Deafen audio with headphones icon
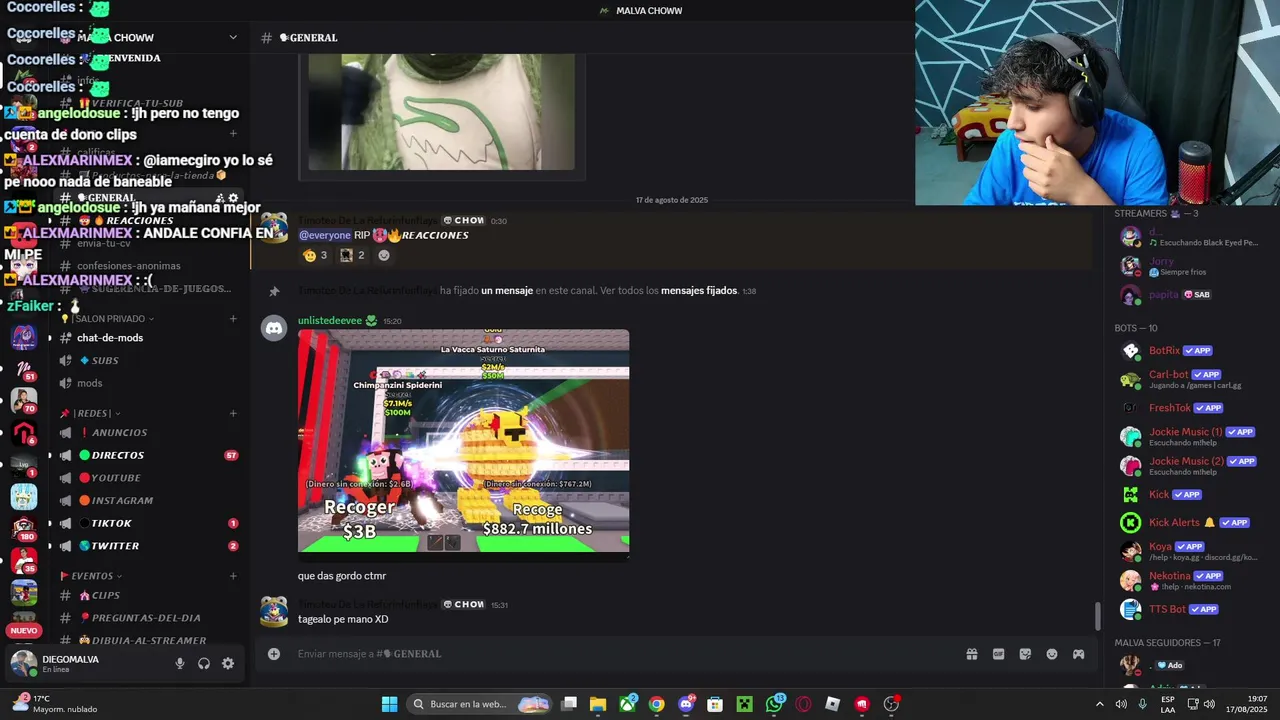 tap(204, 663)
